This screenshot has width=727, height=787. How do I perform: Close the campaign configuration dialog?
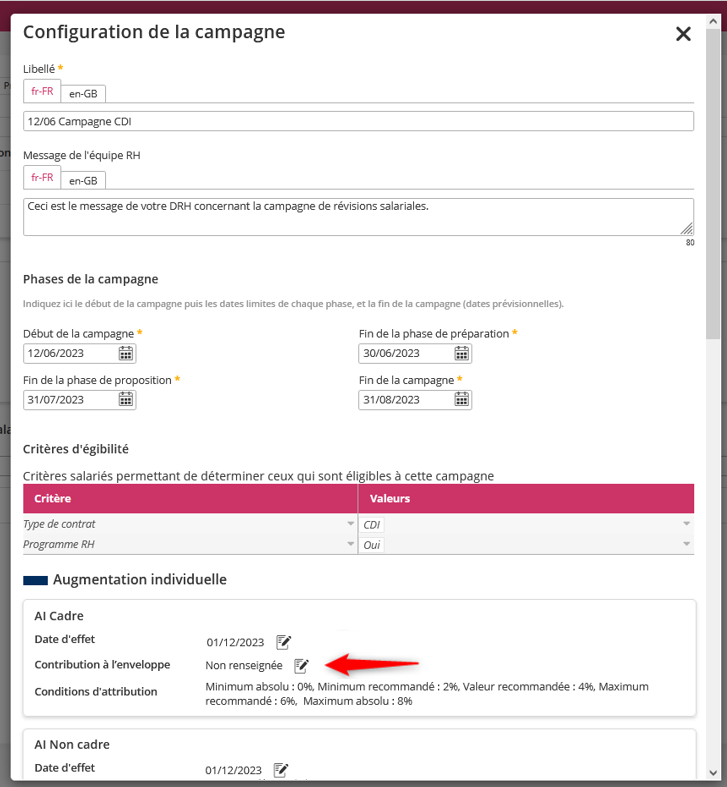[x=683, y=34]
